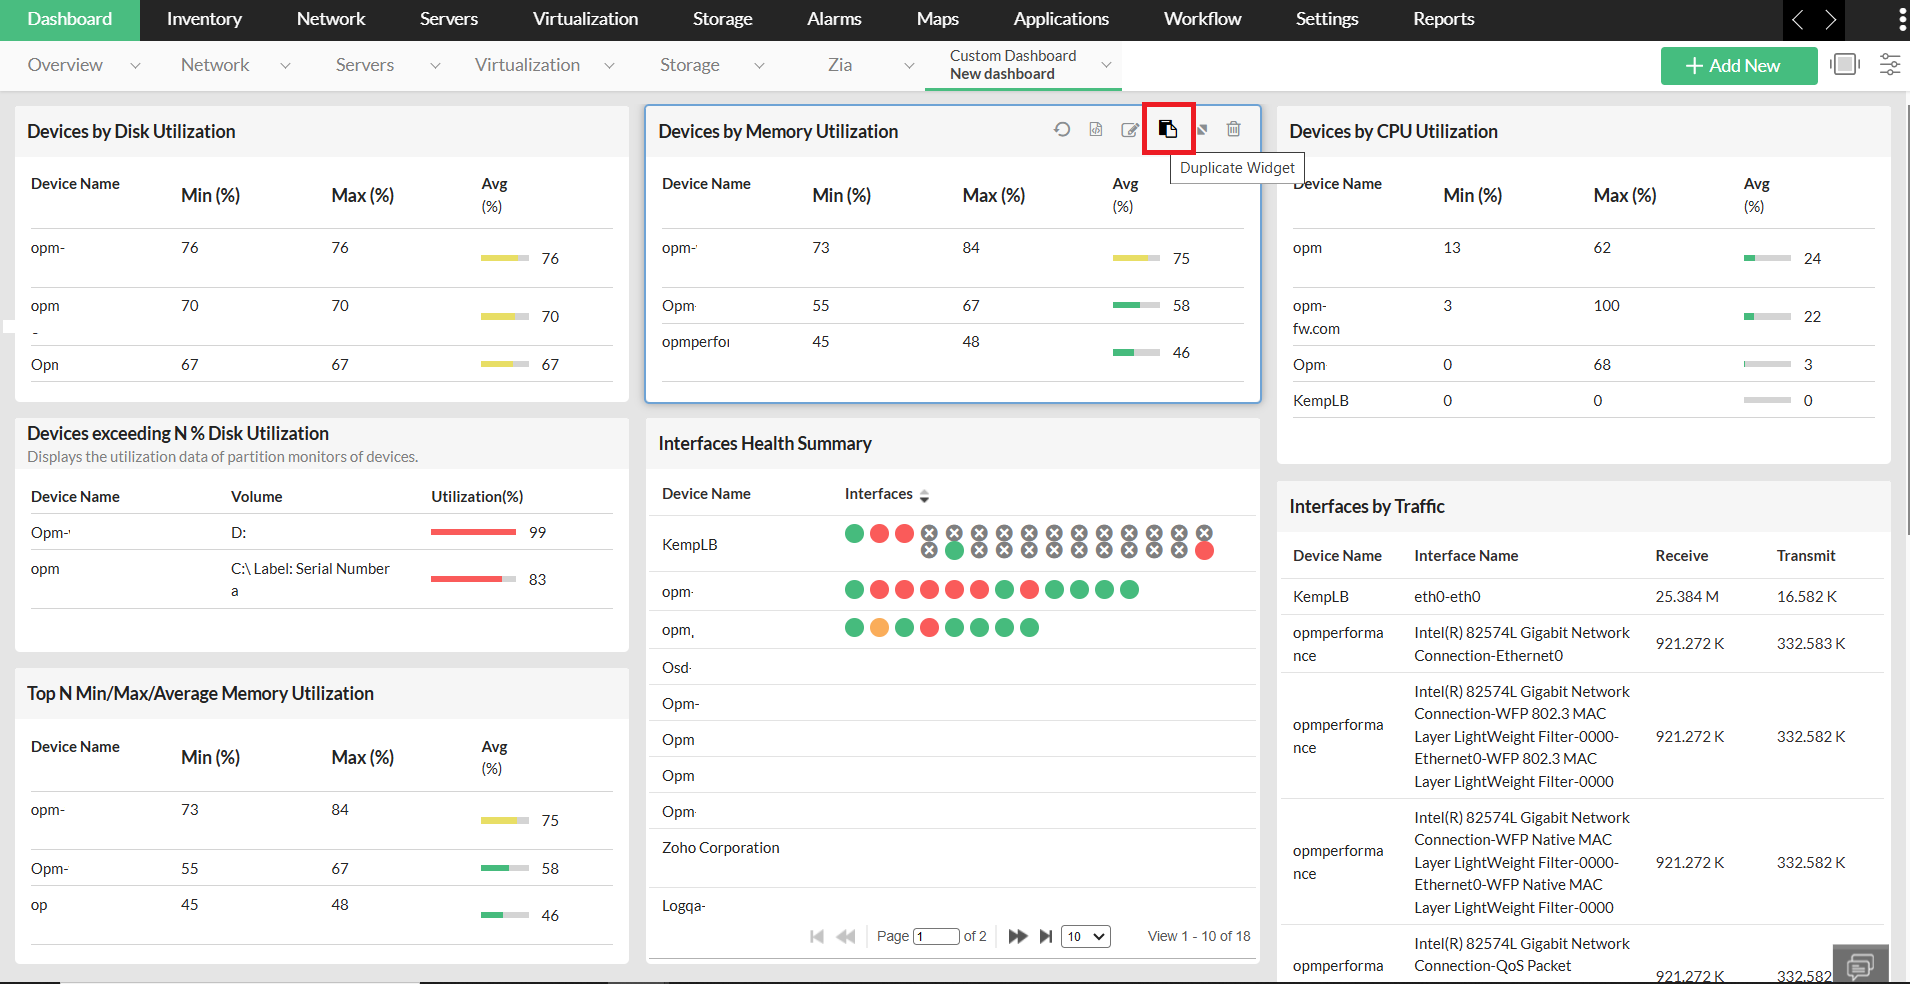Open the Alarms menu
This screenshot has width=1910, height=984.
coord(834,20)
